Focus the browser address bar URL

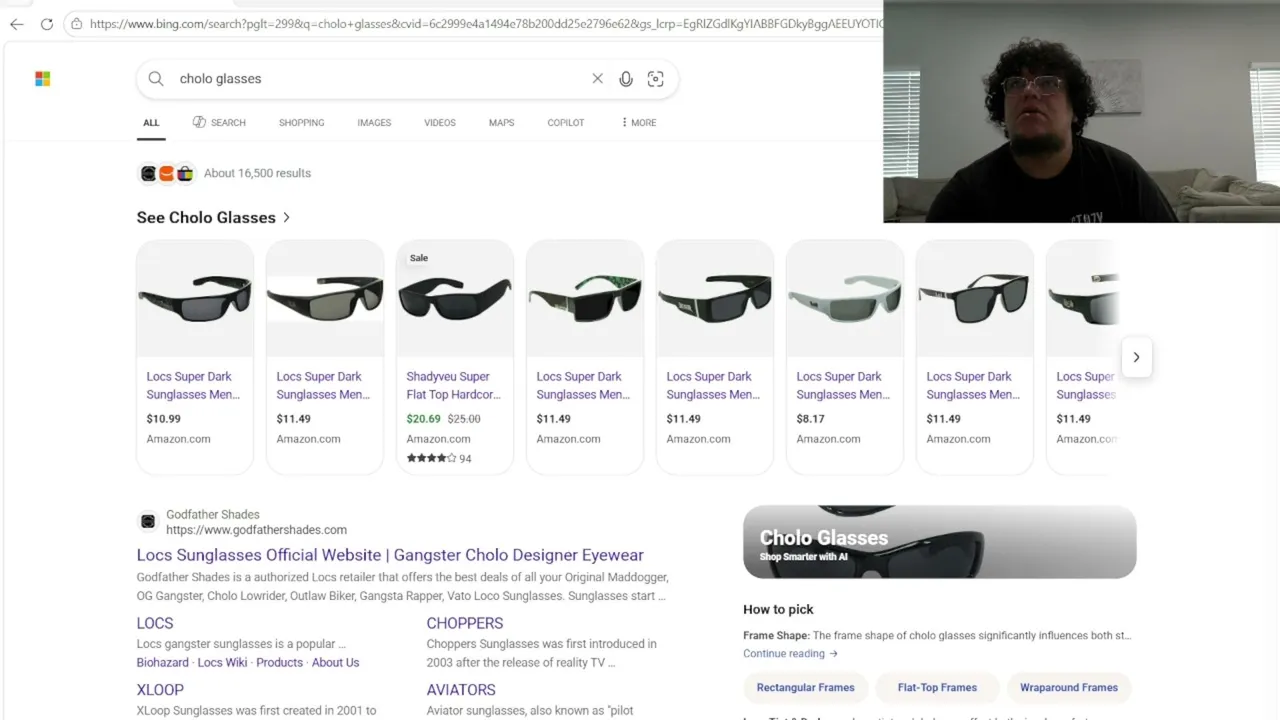point(486,24)
